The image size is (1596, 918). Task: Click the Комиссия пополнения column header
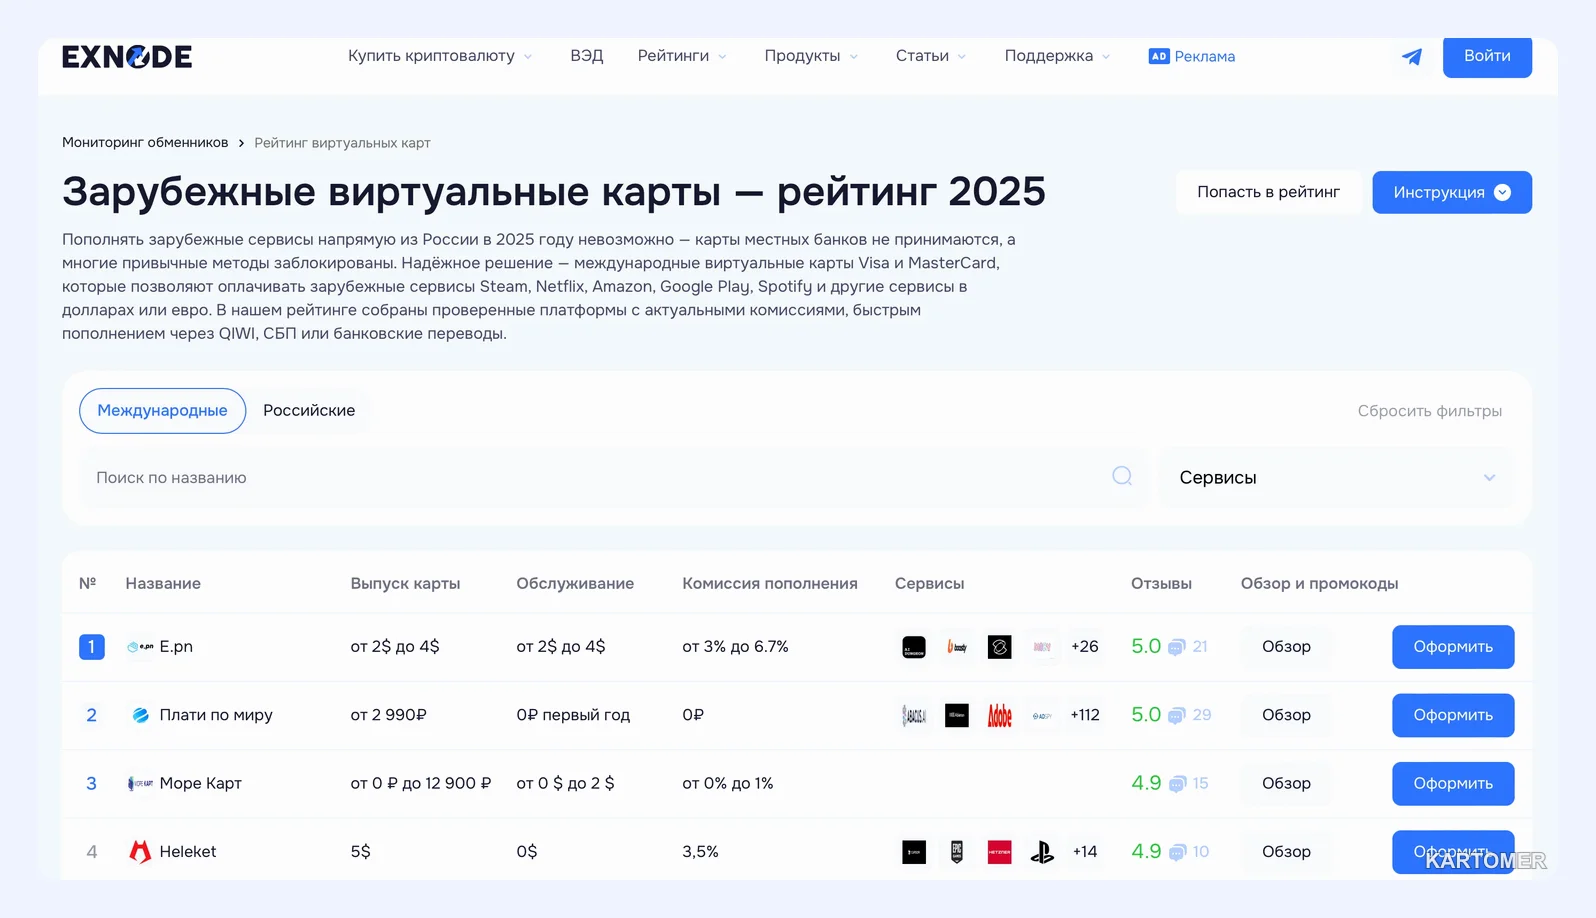click(x=770, y=584)
